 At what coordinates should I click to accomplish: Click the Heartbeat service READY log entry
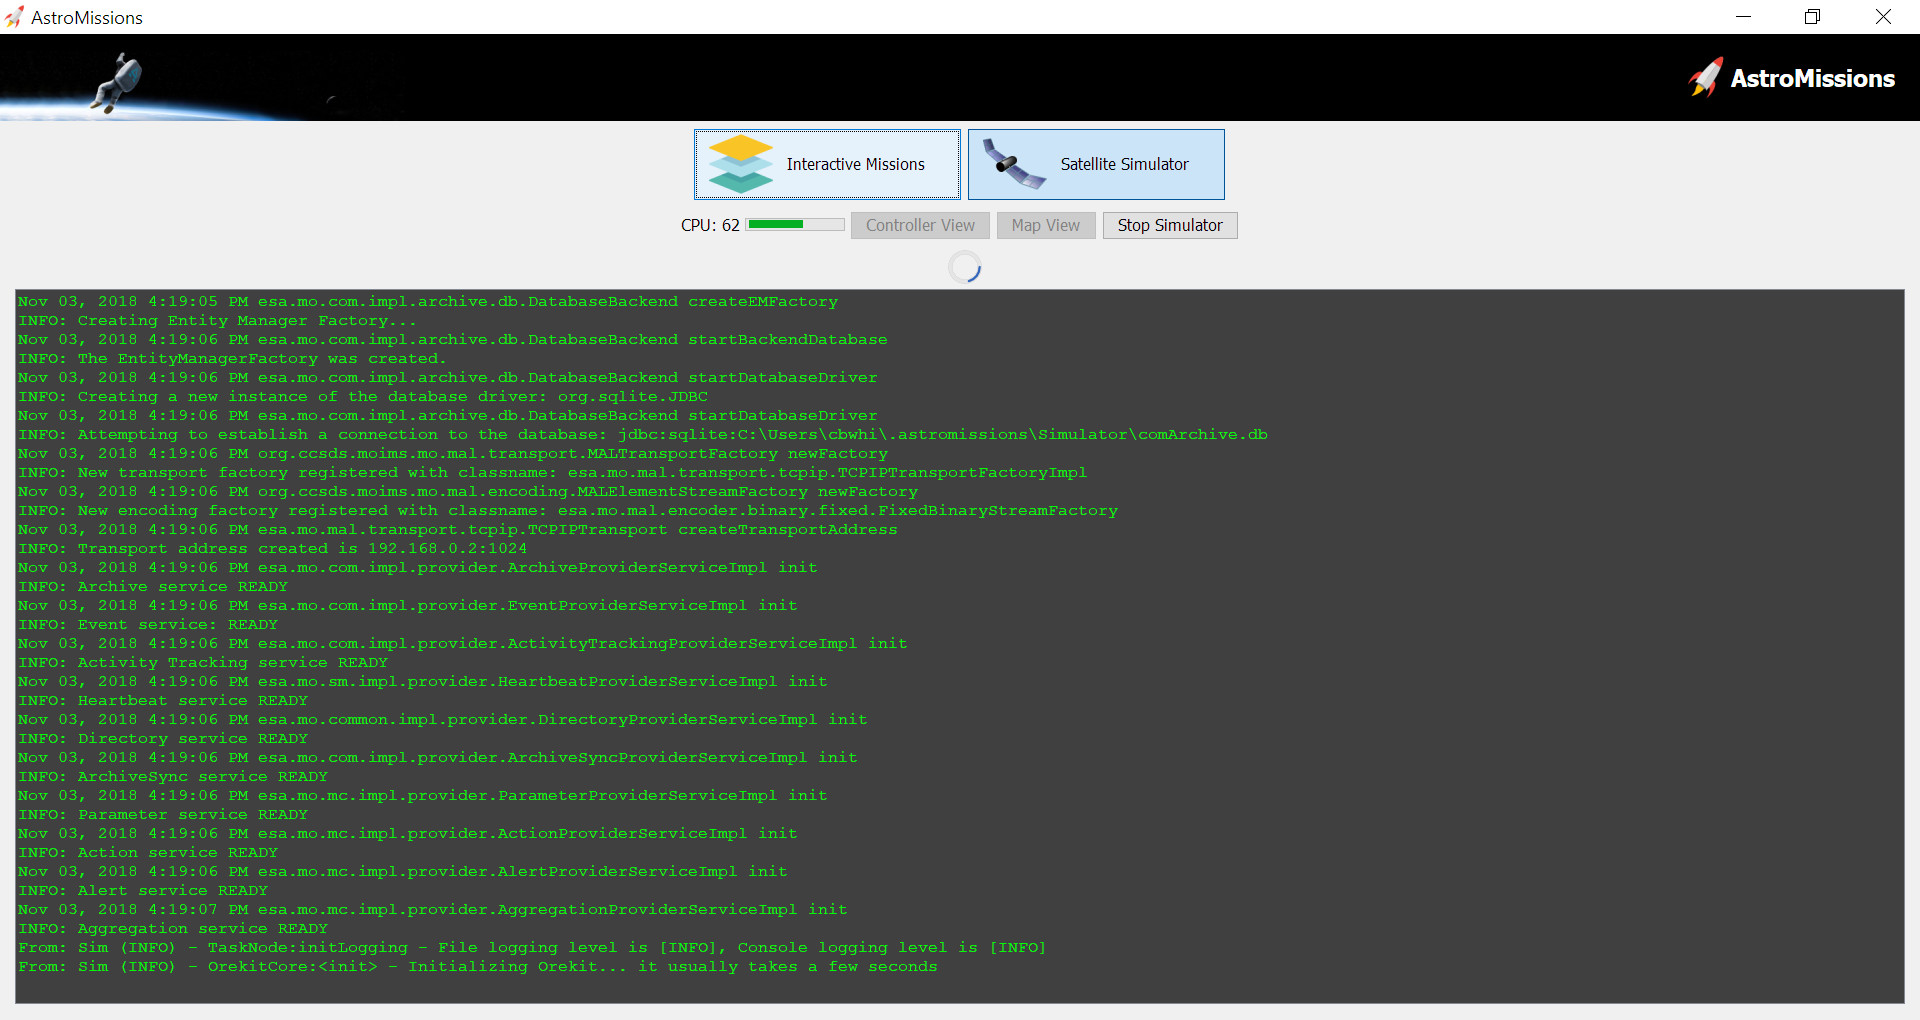coord(163,701)
